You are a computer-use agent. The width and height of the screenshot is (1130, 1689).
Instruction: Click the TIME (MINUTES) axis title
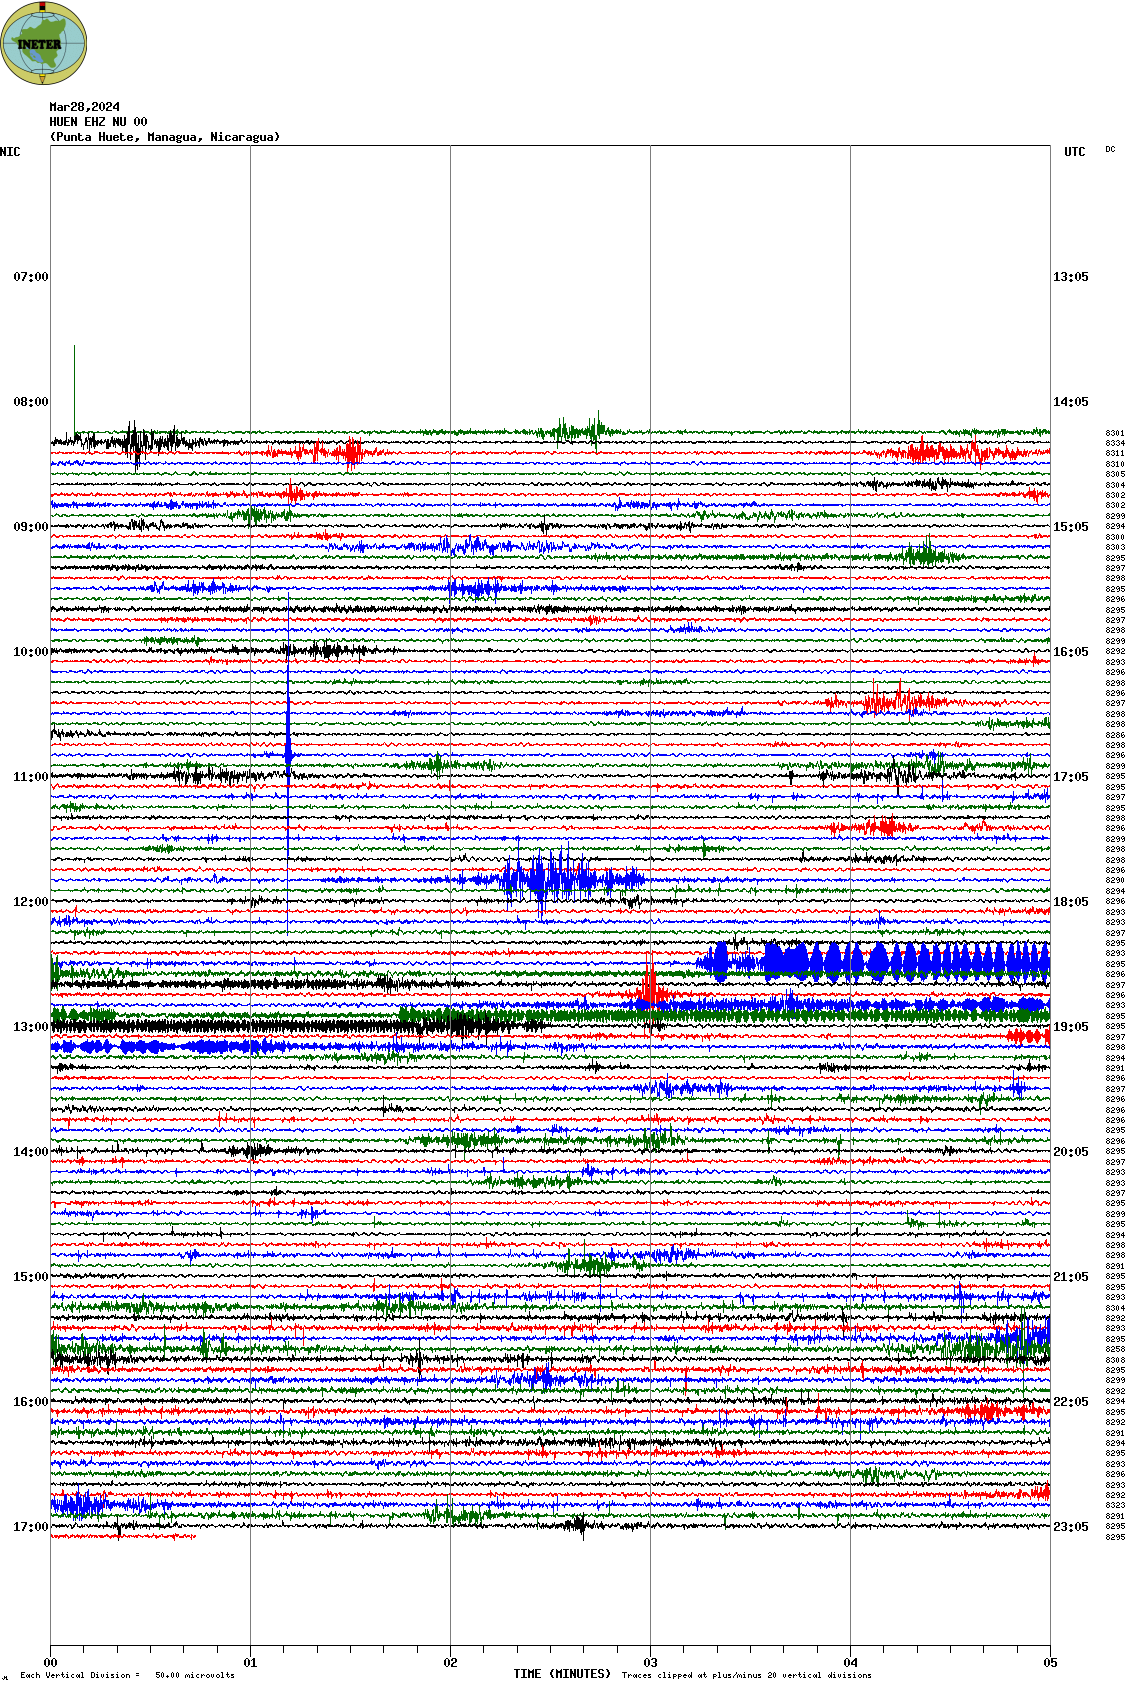click(x=561, y=1674)
